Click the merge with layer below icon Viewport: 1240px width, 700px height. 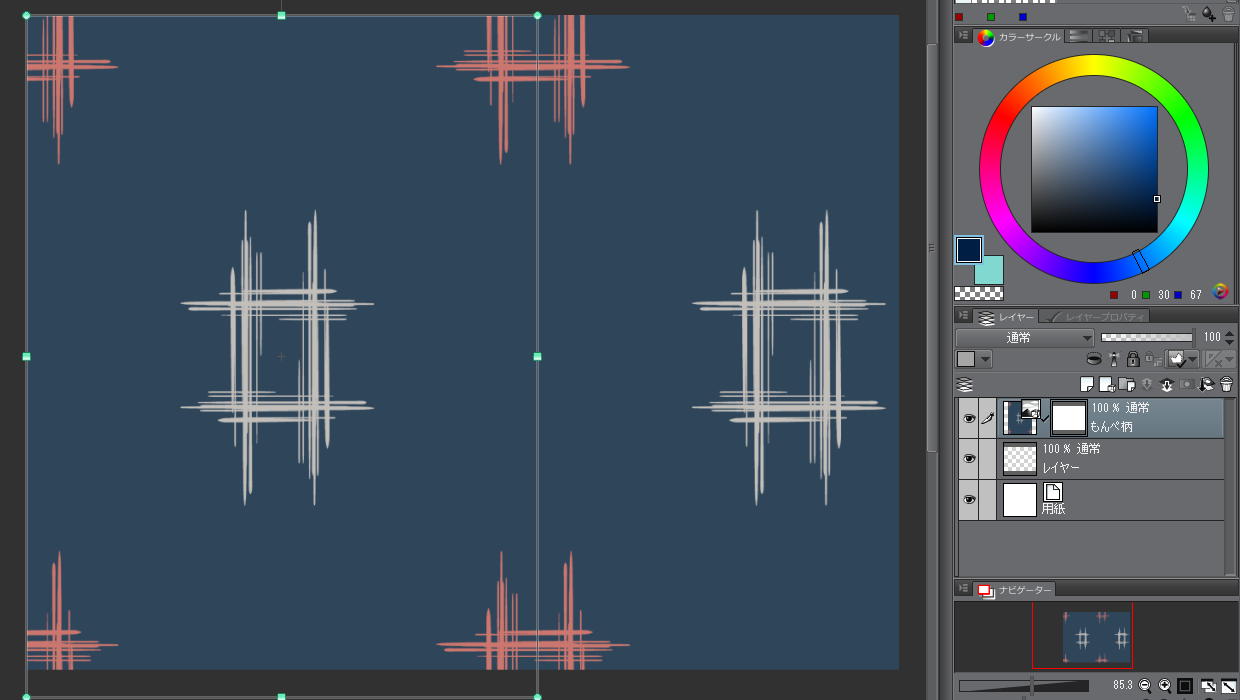click(x=1167, y=384)
